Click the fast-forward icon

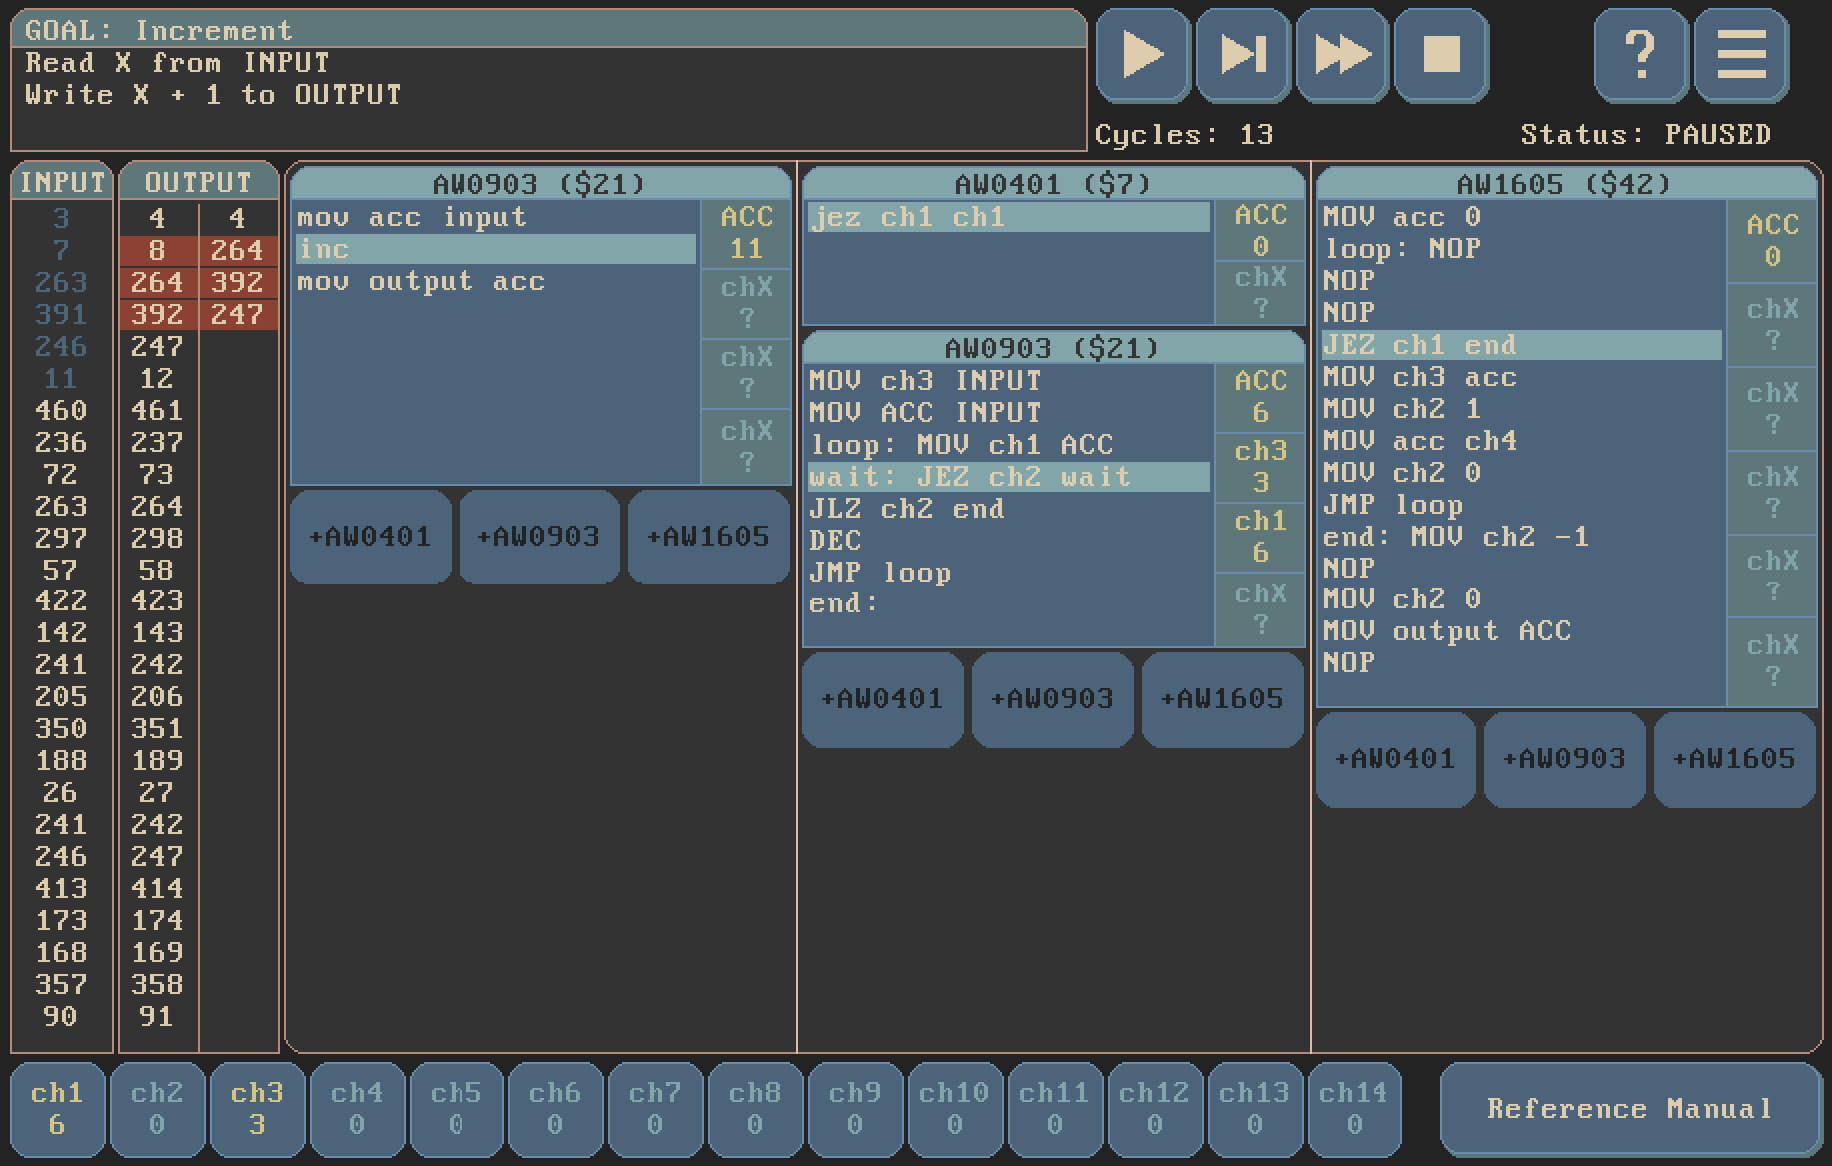click(x=1341, y=55)
